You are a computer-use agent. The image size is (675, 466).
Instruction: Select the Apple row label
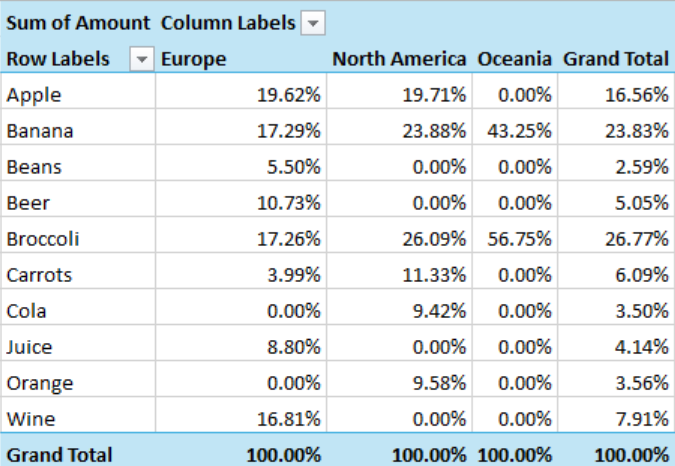[x=34, y=96]
